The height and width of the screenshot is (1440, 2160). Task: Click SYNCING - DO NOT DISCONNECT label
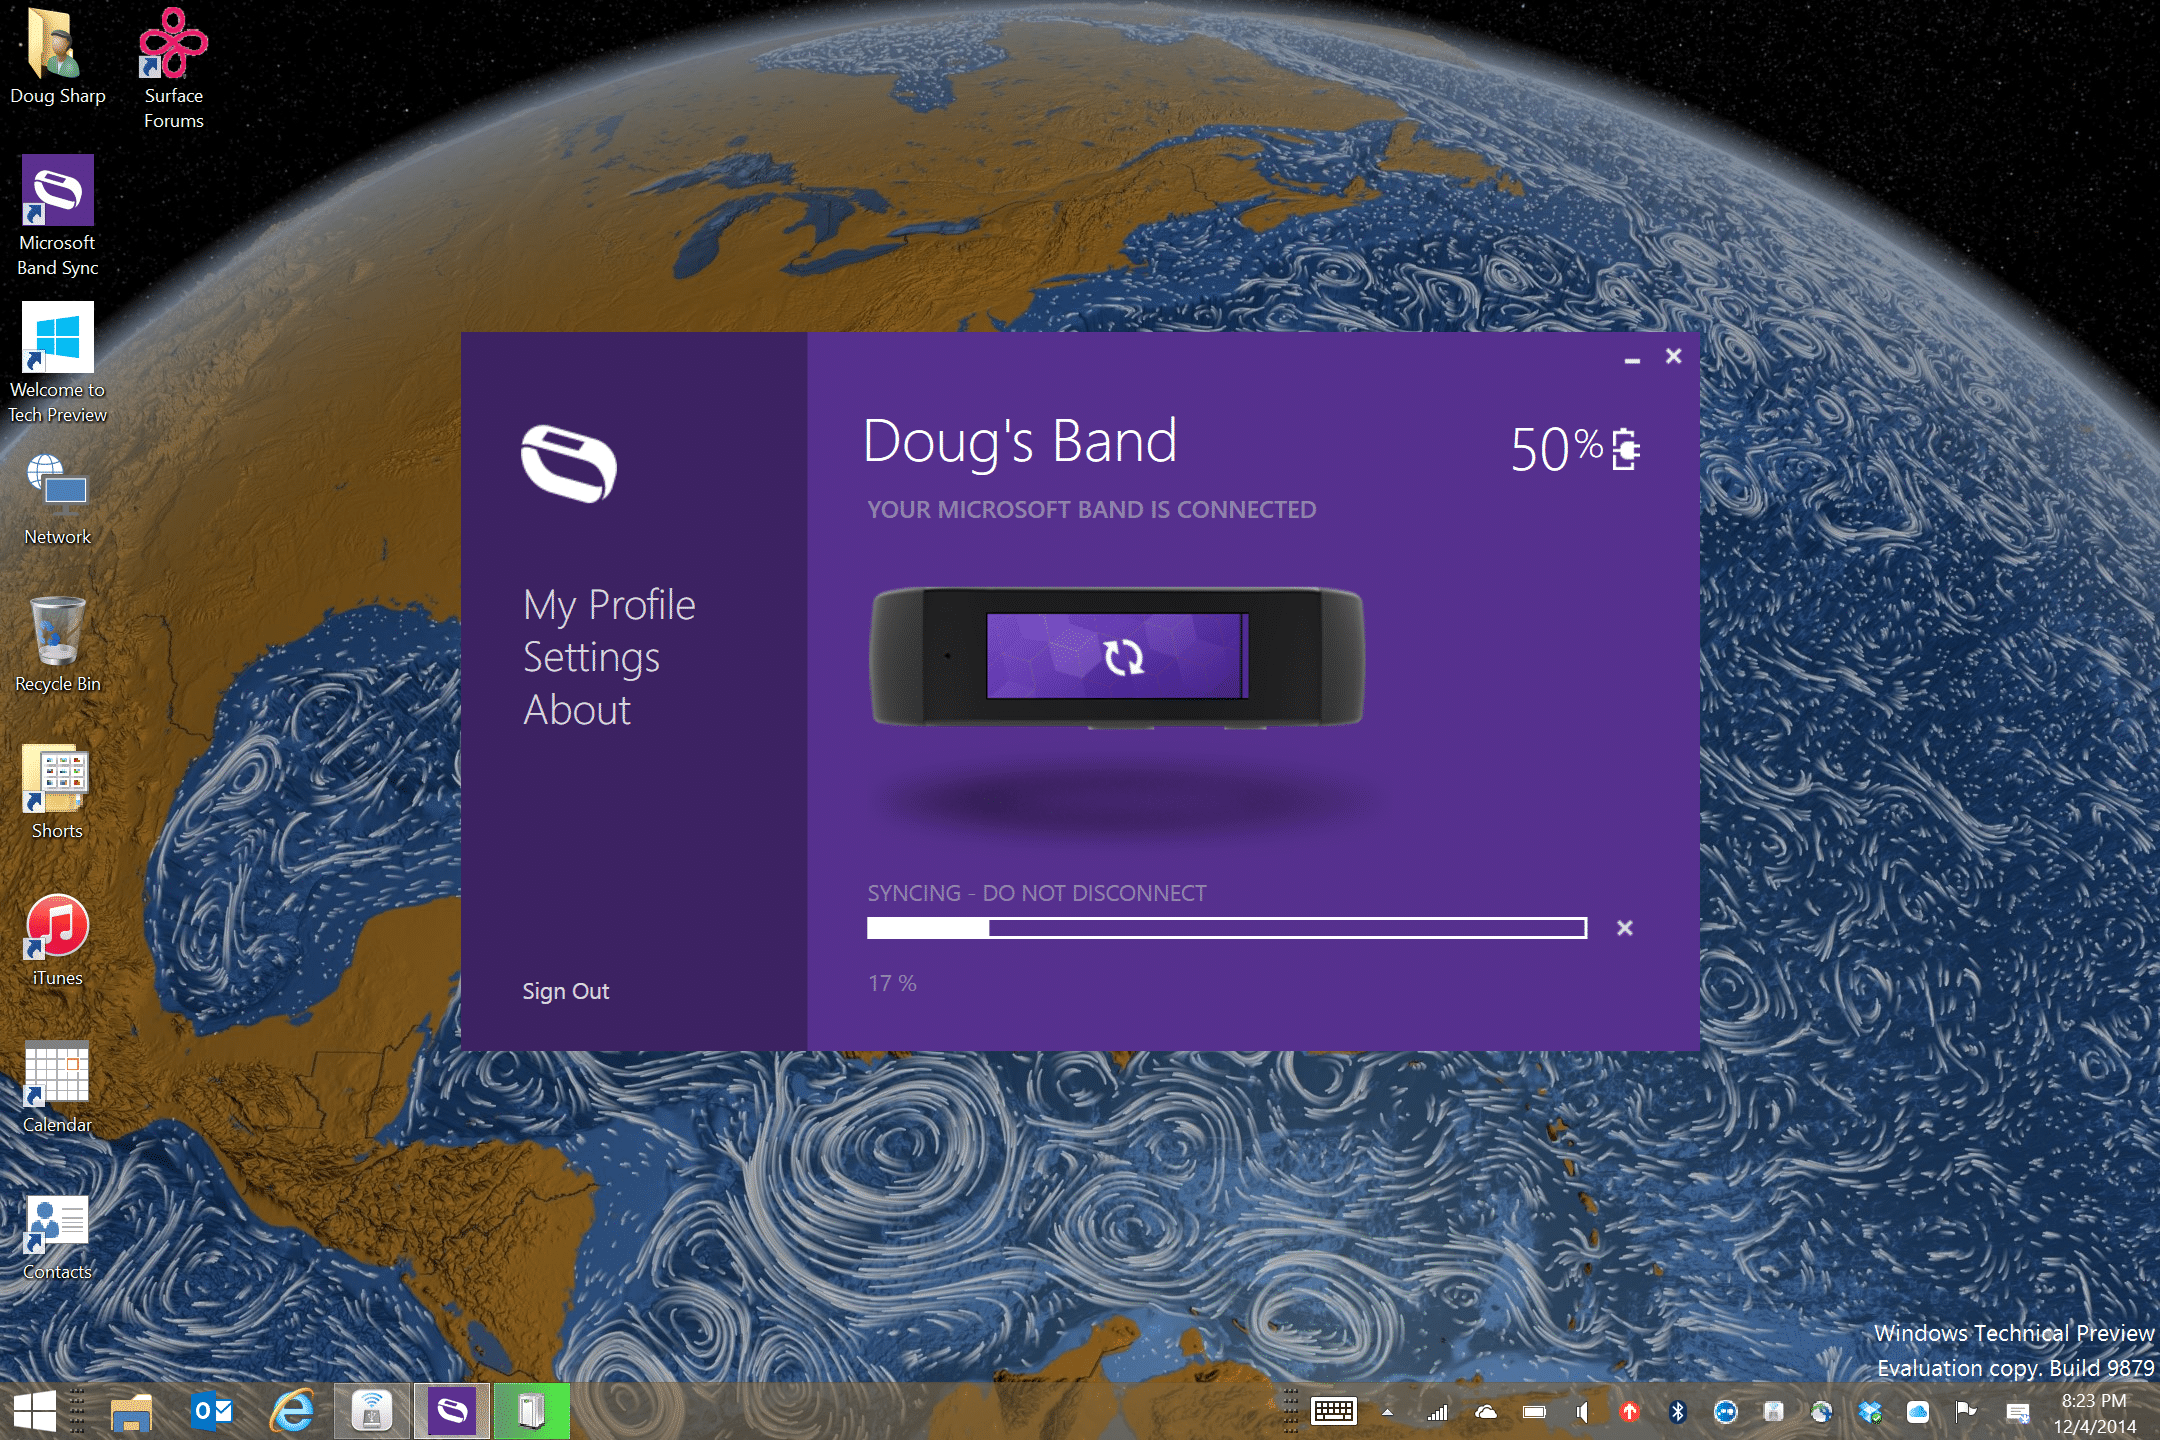[x=1037, y=893]
